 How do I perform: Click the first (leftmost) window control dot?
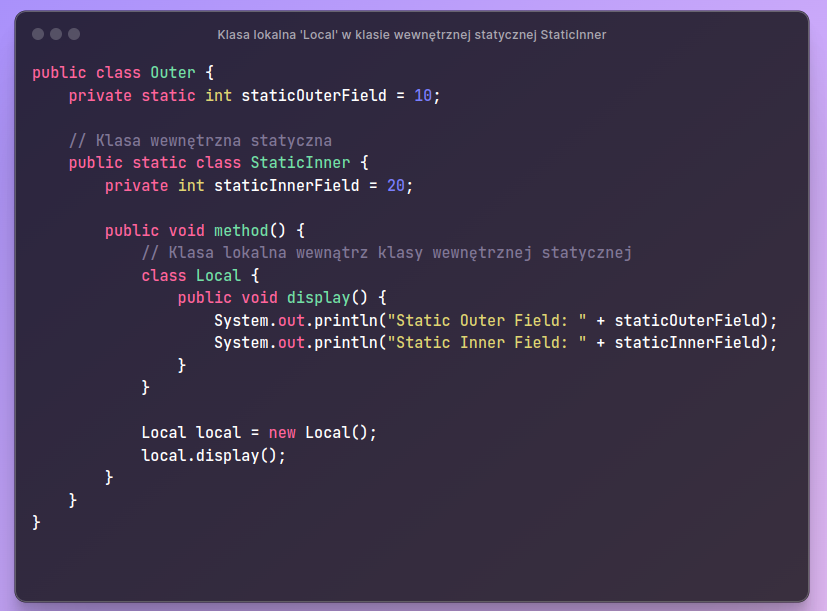(x=38, y=34)
